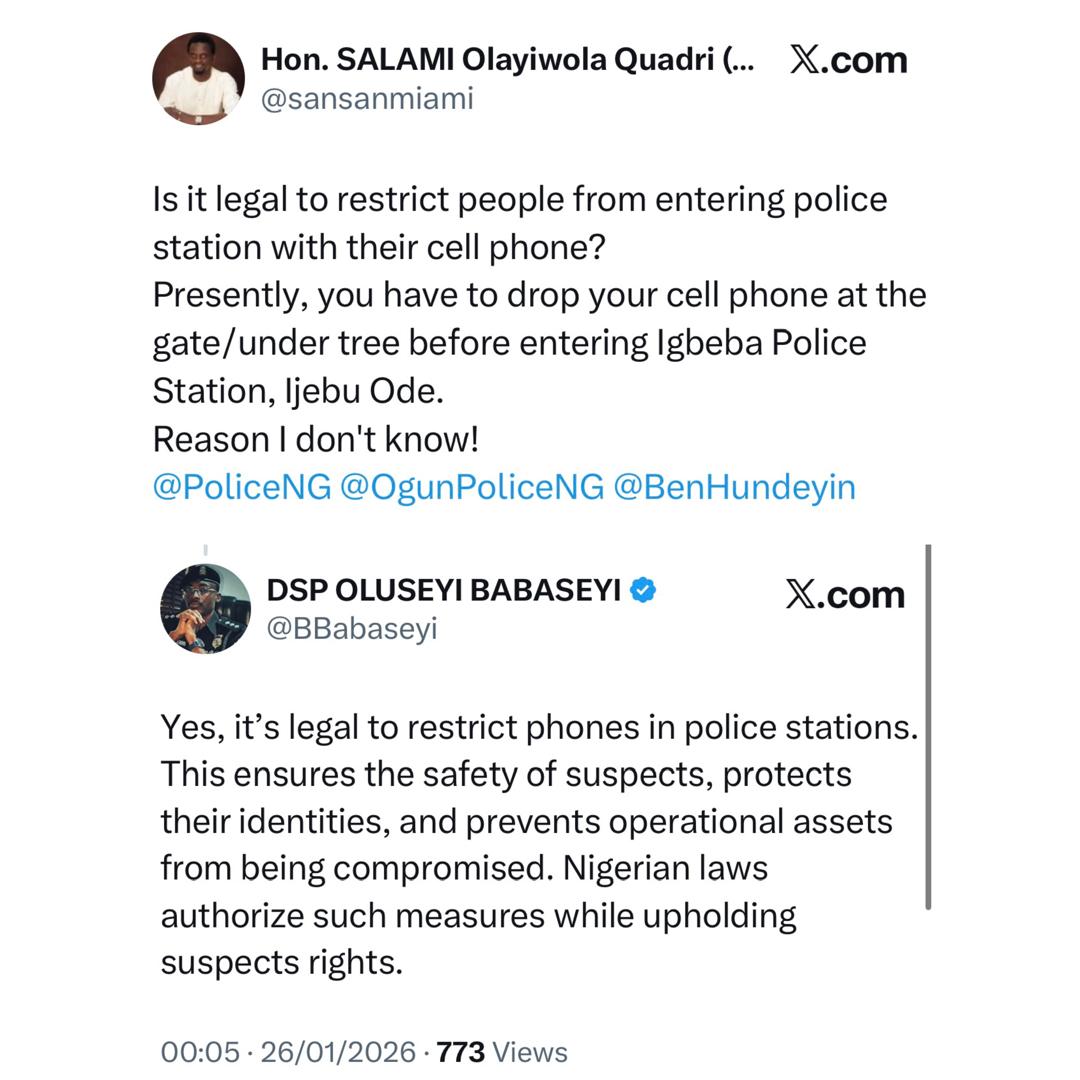Click the X.com logo beside Salami's name
The width and height of the screenshot is (1080, 1080).
point(847,60)
